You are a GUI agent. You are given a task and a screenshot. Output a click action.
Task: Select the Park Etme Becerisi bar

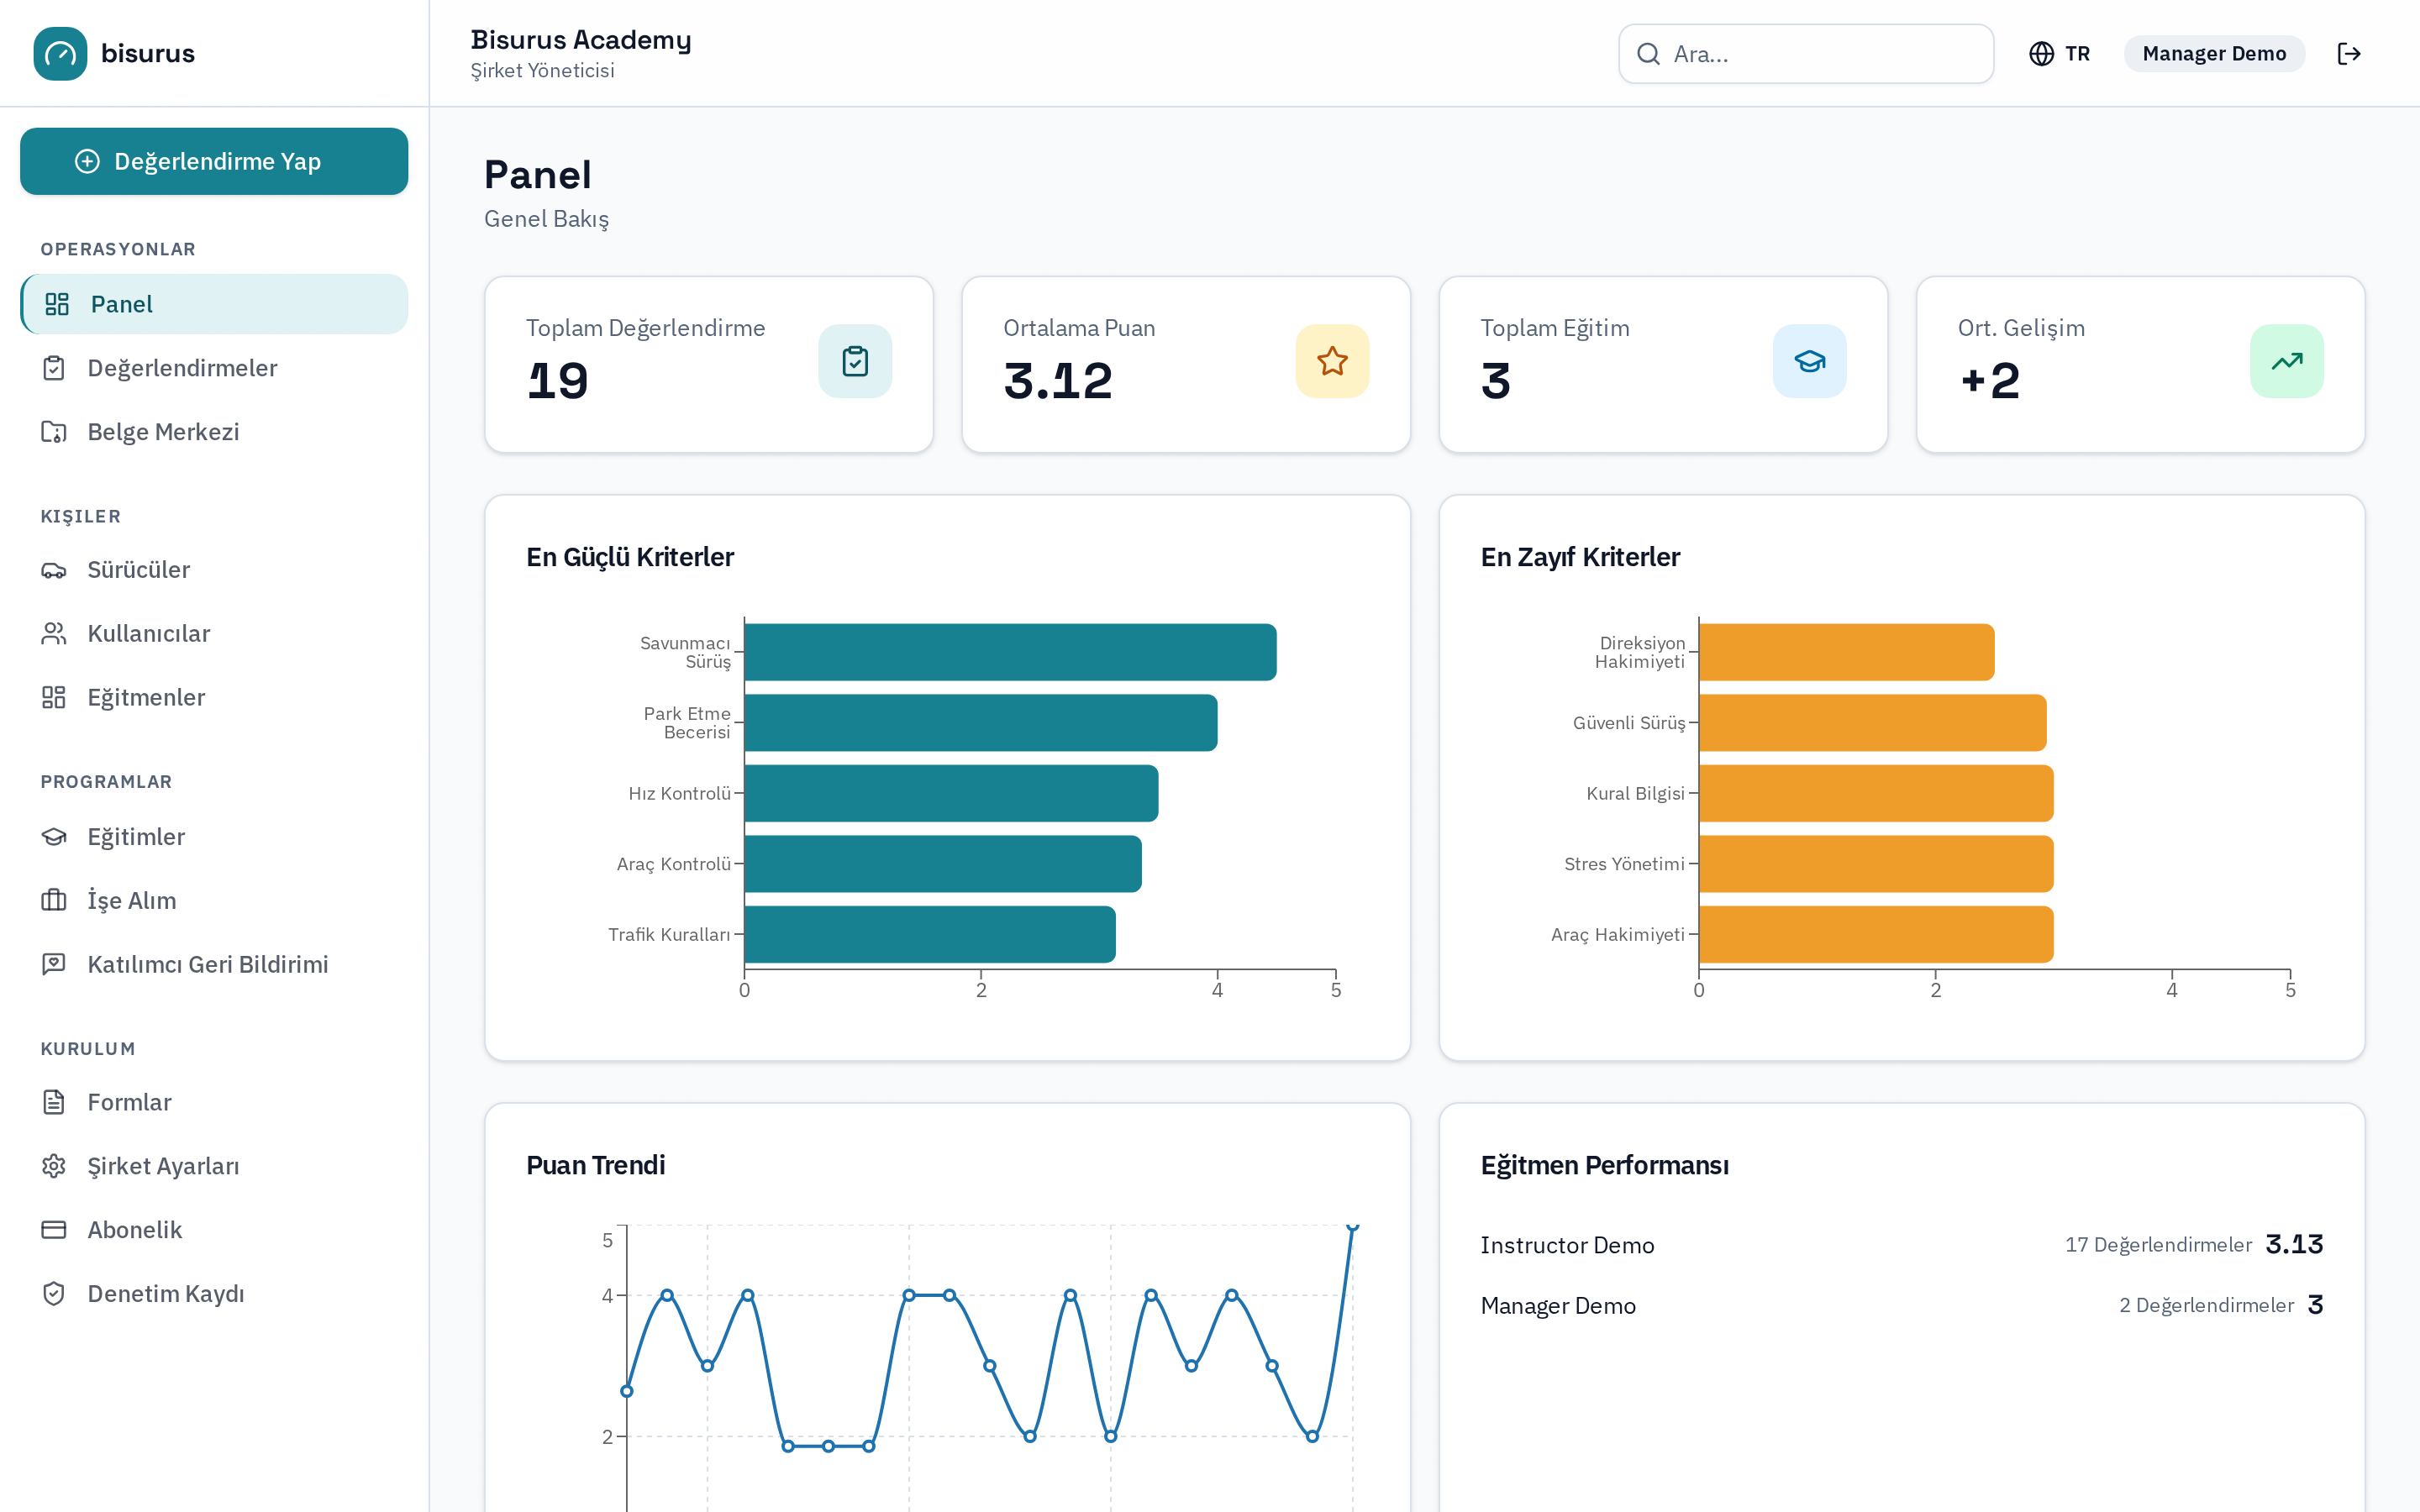tap(981, 723)
